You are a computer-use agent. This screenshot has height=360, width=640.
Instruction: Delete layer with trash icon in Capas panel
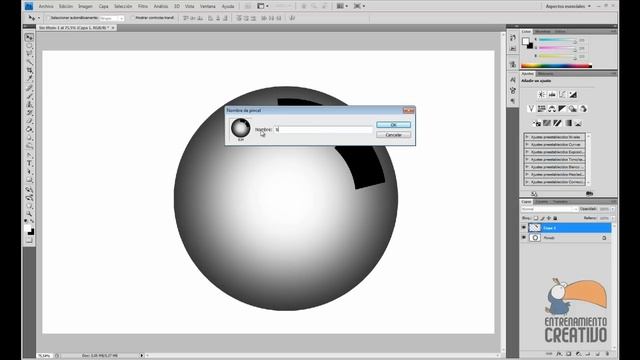(607, 354)
